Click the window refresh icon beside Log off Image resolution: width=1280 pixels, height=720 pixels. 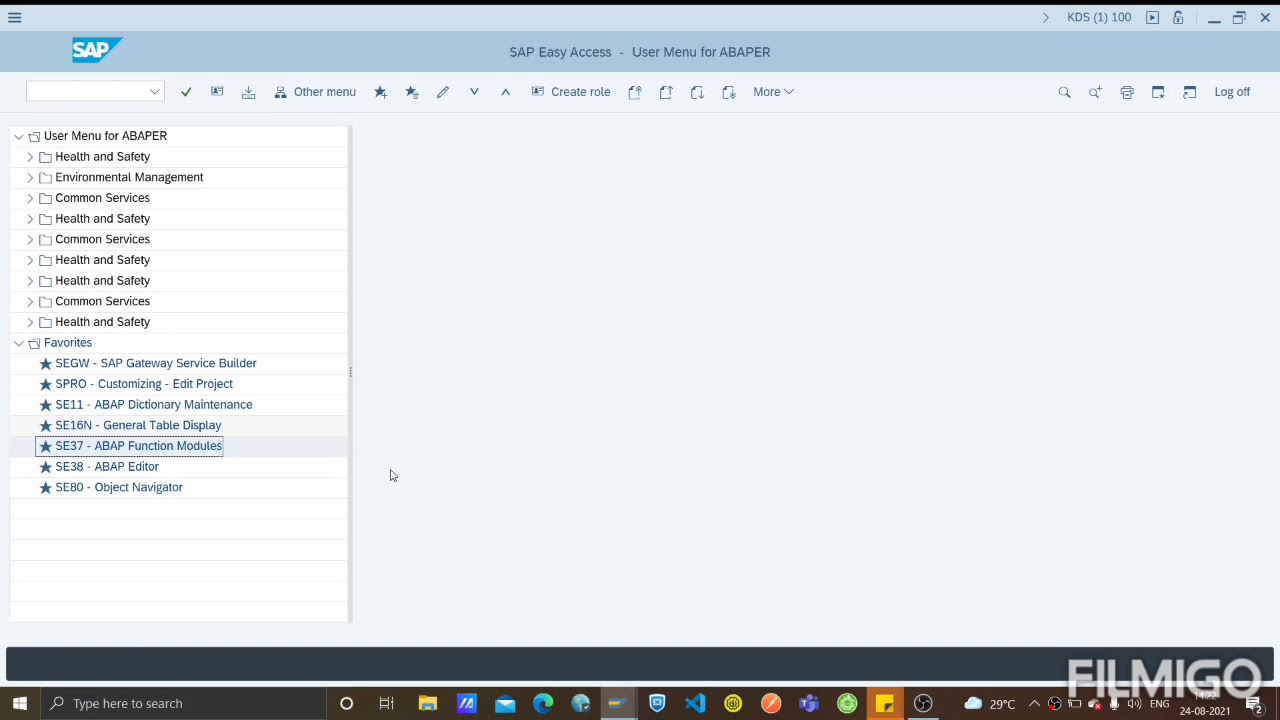pyautogui.click(x=1190, y=92)
